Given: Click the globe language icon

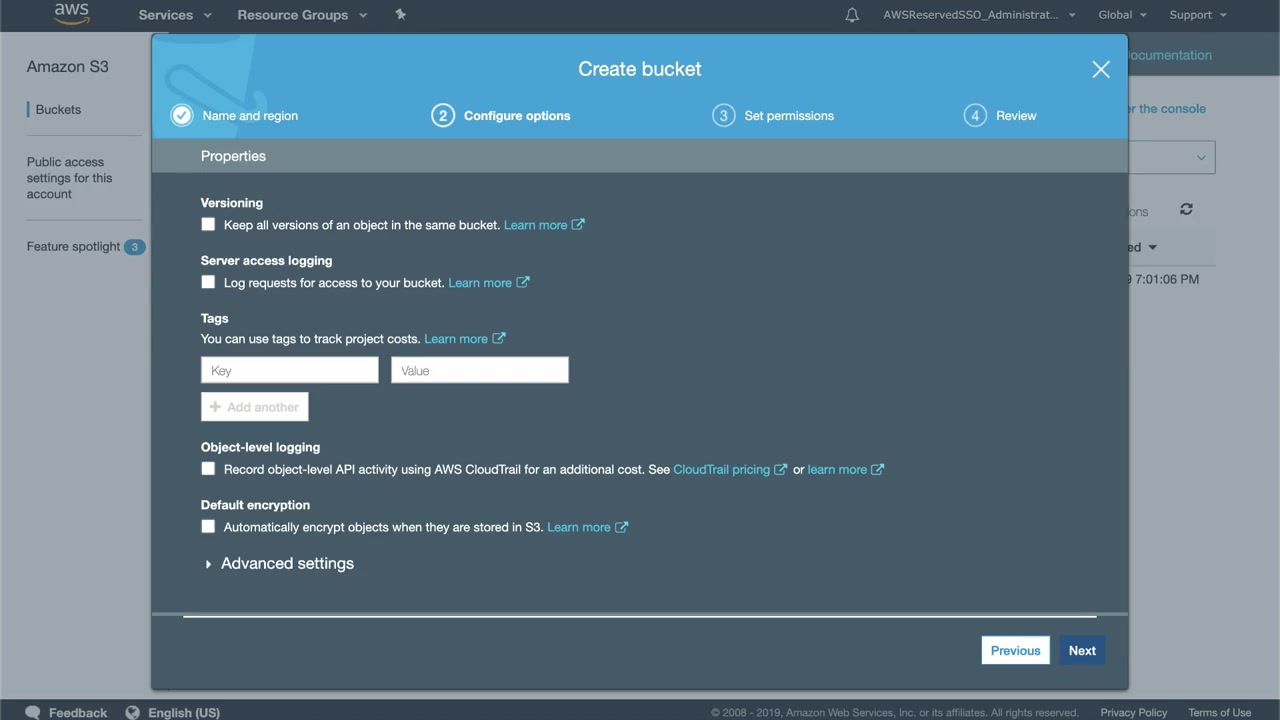Looking at the screenshot, I should [133, 713].
